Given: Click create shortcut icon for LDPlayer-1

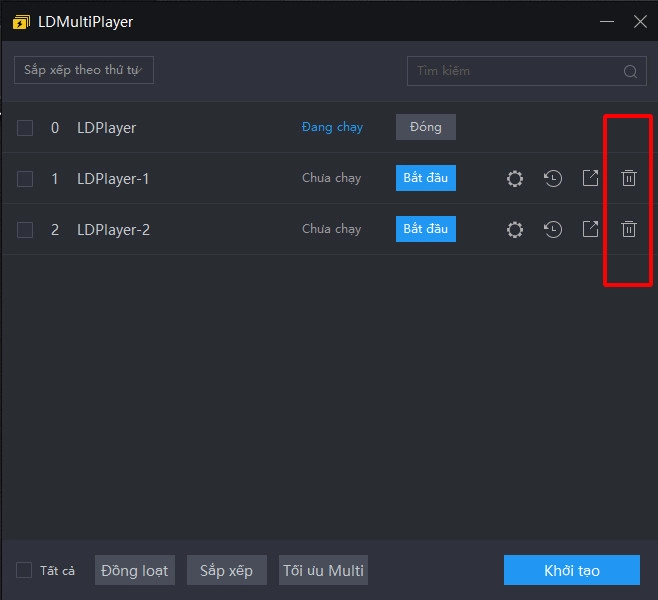Looking at the screenshot, I should point(591,178).
